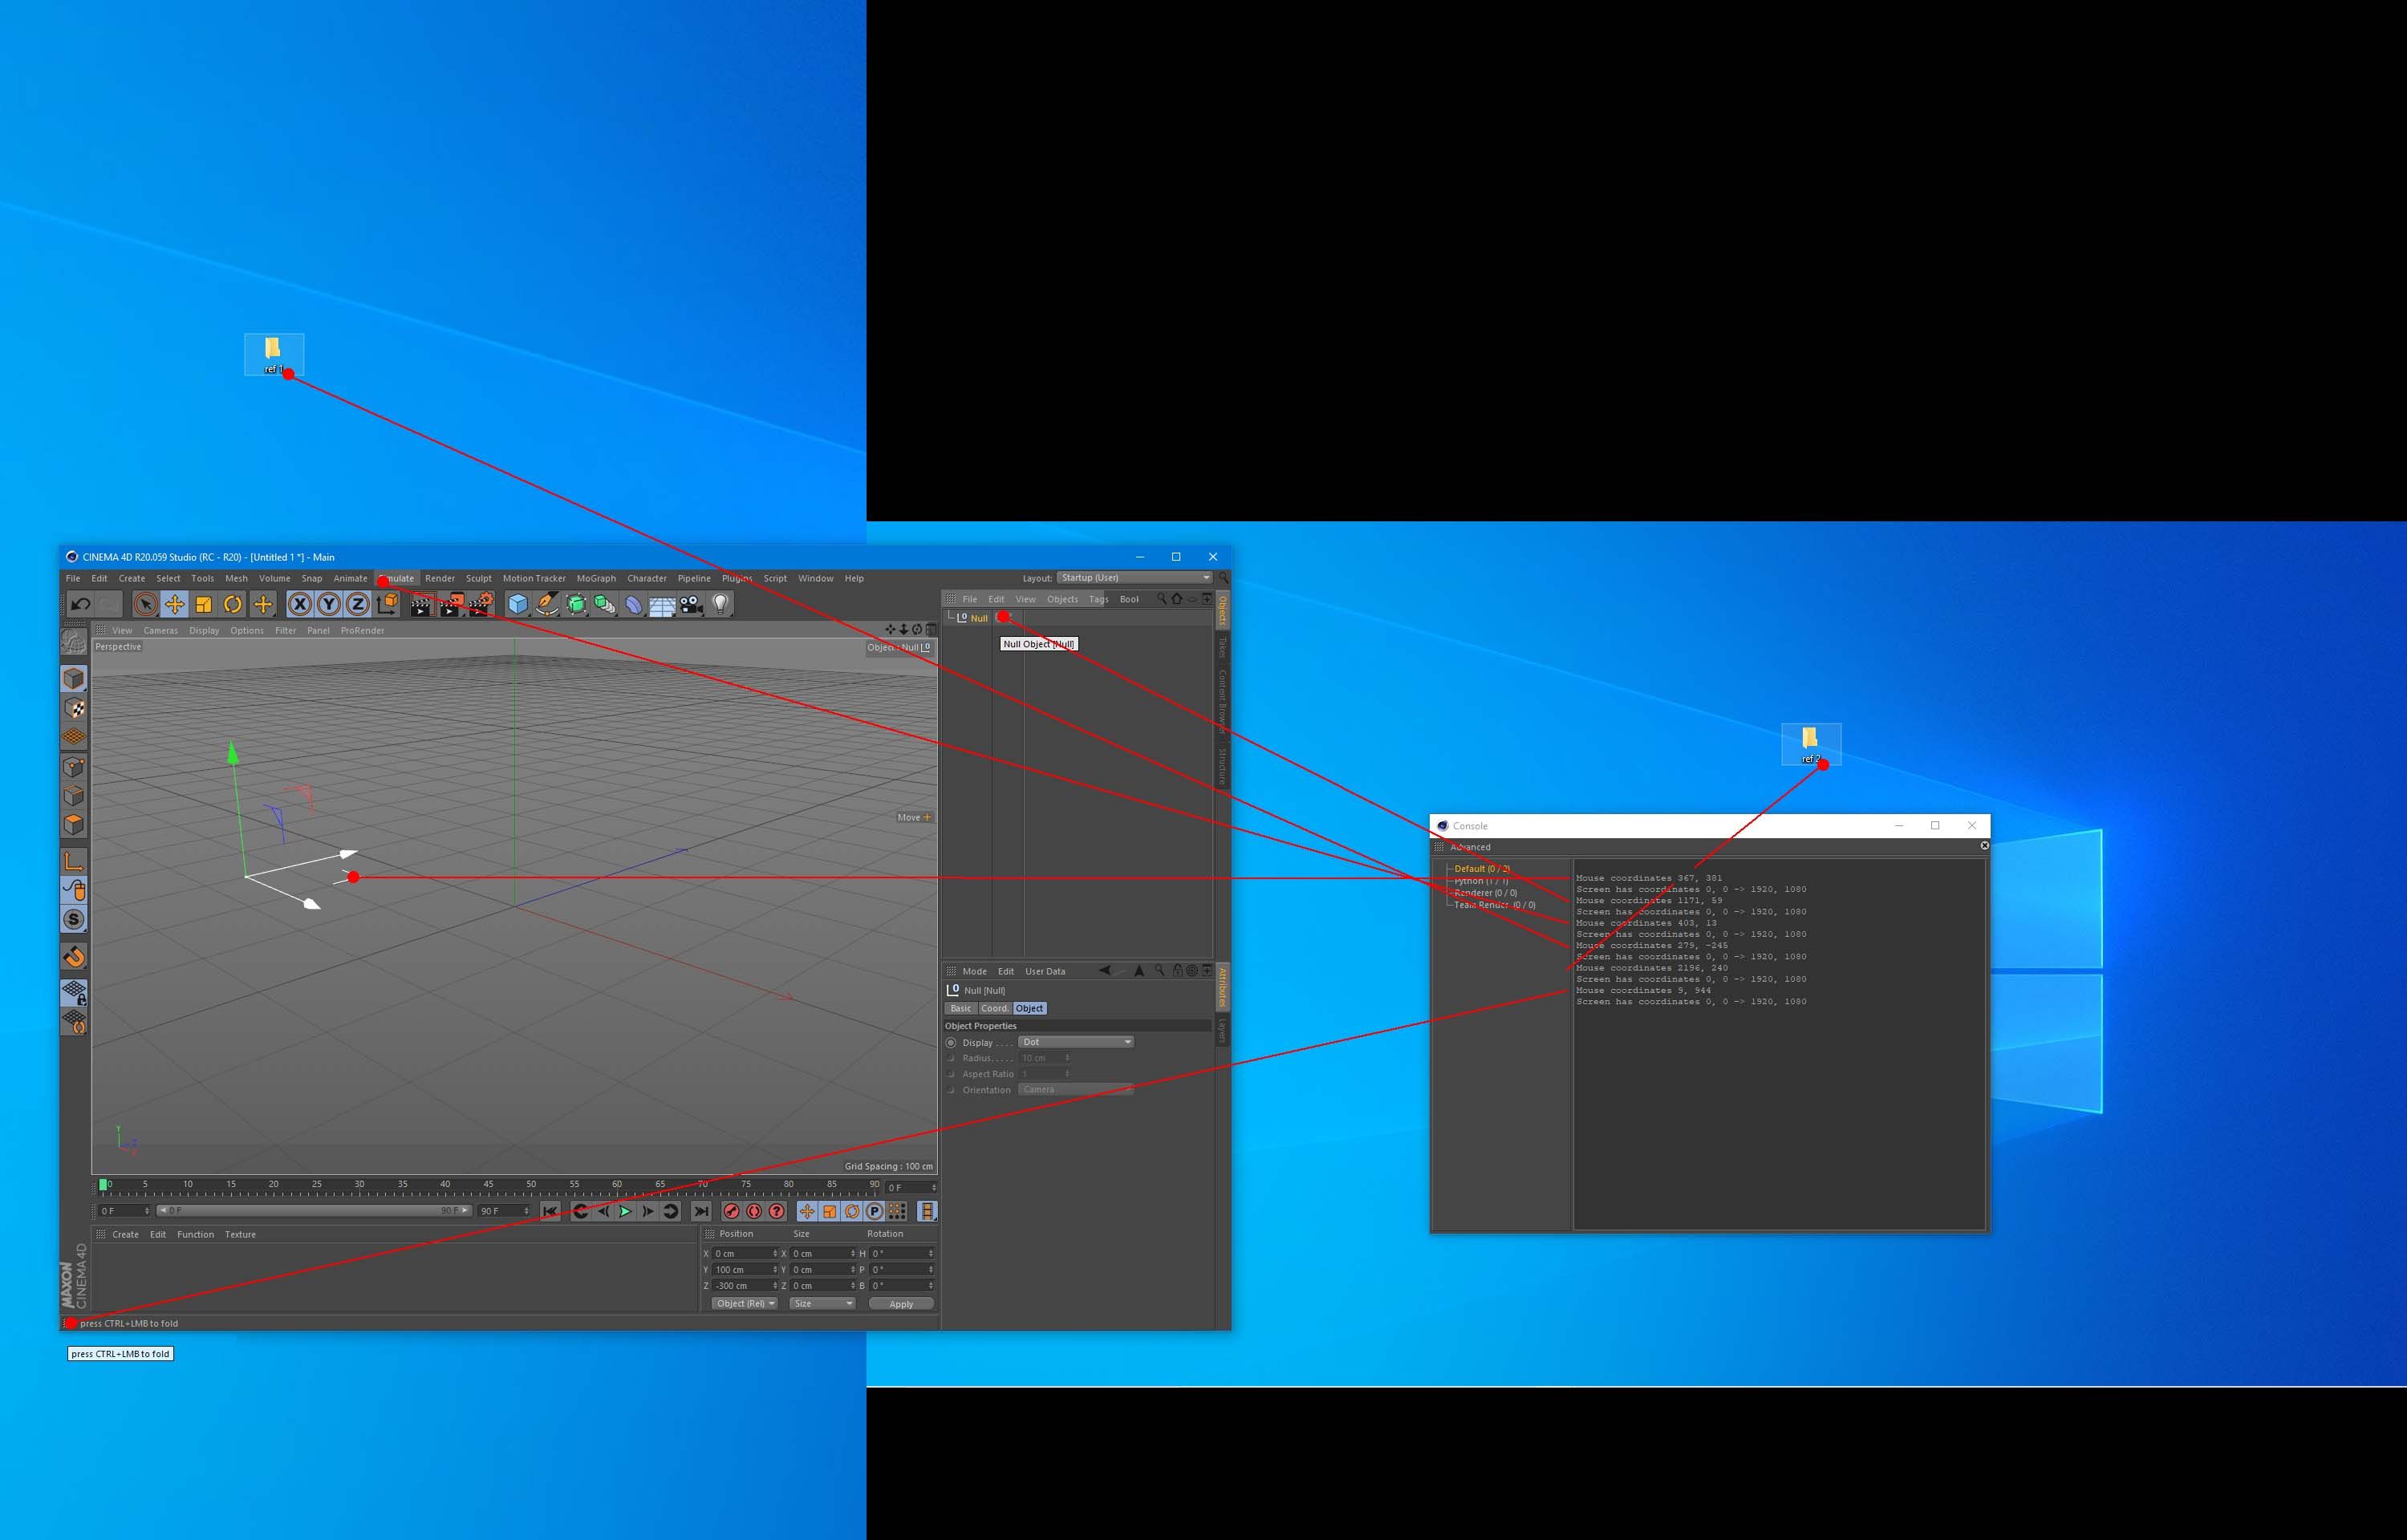Select the Rotate tool in the toolbar
2407x1540 pixels.
pos(232,604)
